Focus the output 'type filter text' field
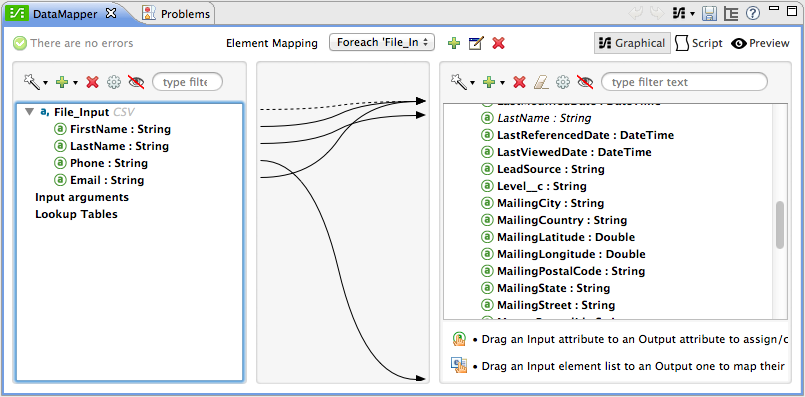805x397 pixels. coord(684,82)
